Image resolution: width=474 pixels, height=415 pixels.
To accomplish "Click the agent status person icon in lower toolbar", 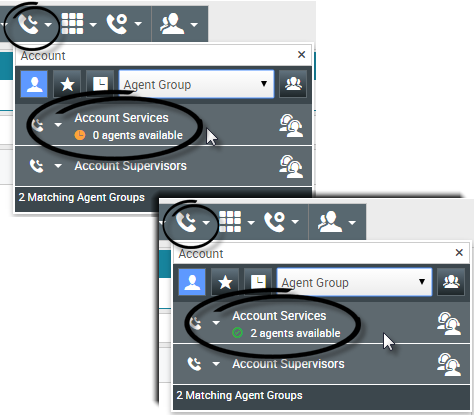I will 329,222.
